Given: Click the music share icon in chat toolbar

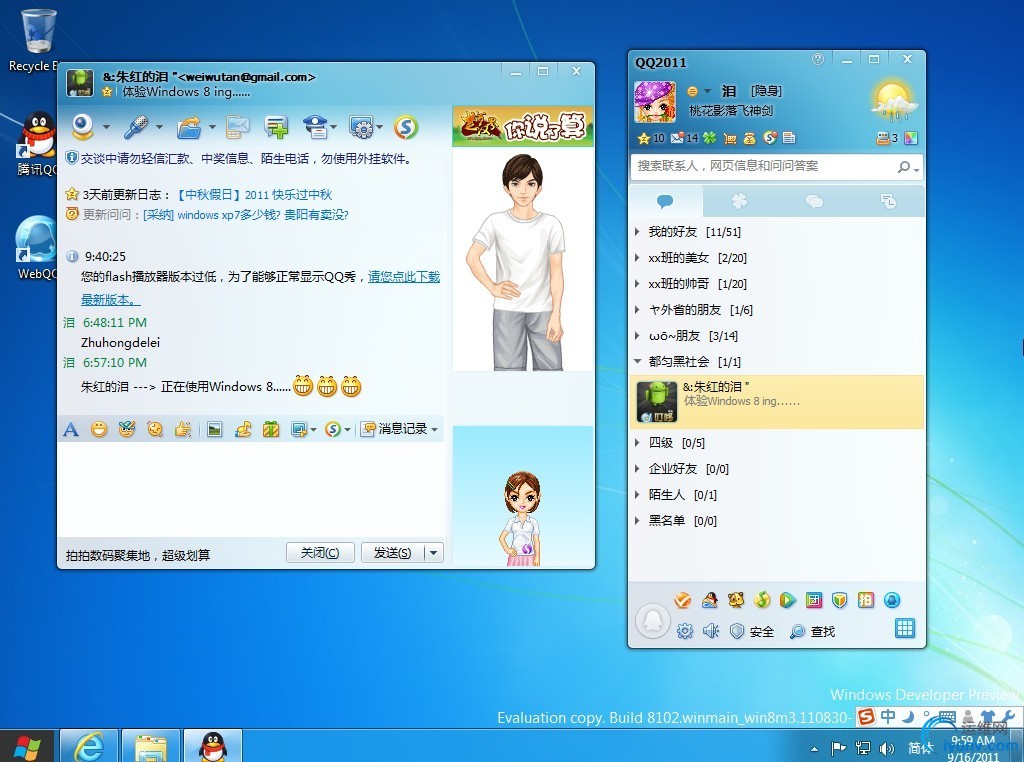Looking at the screenshot, I should [x=243, y=429].
